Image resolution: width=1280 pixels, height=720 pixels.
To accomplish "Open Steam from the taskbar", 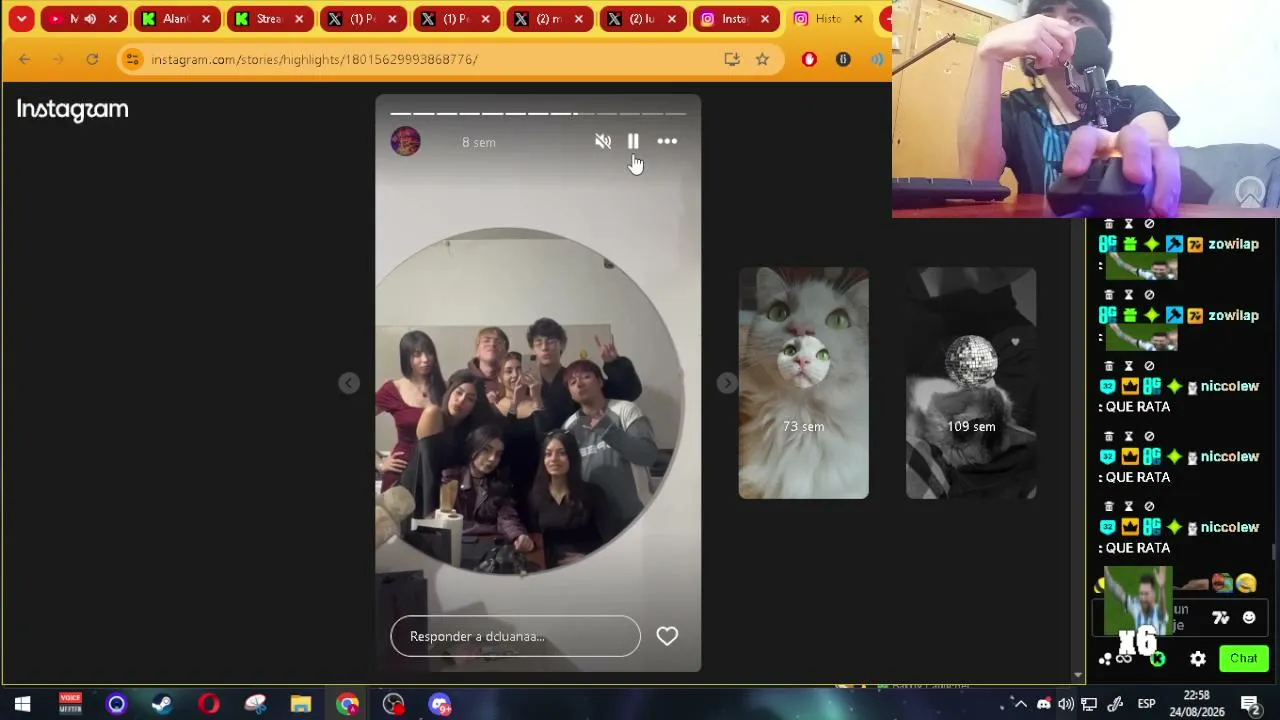I will [162, 704].
